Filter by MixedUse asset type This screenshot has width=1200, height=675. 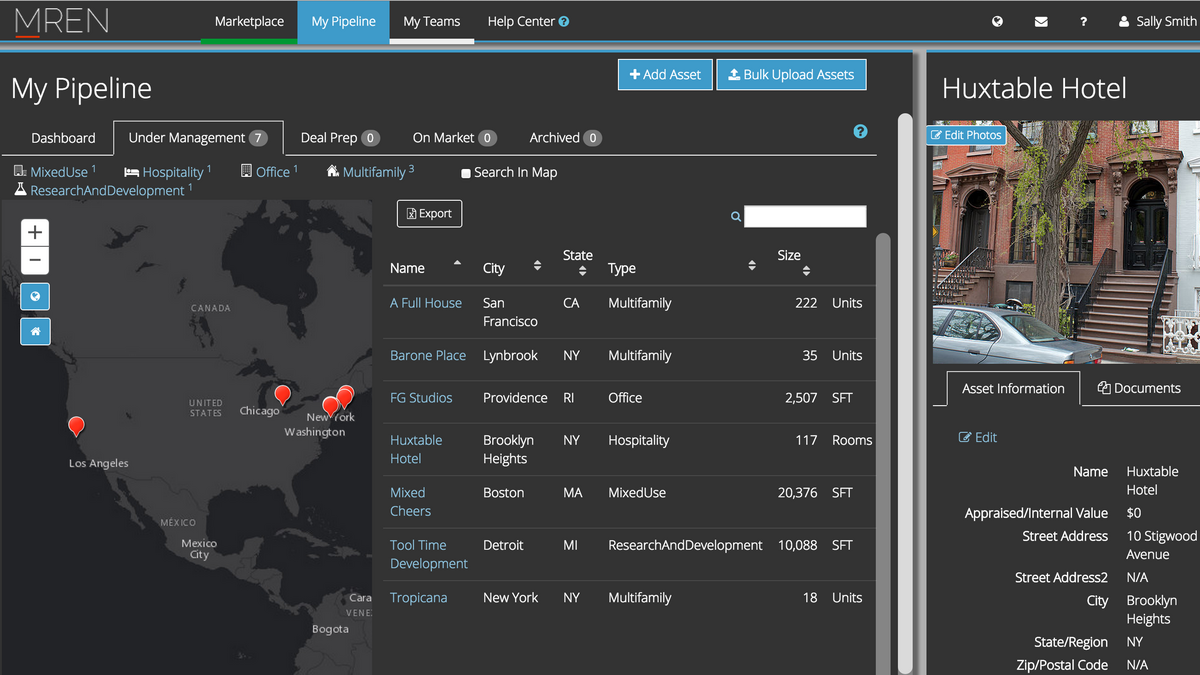(55, 172)
